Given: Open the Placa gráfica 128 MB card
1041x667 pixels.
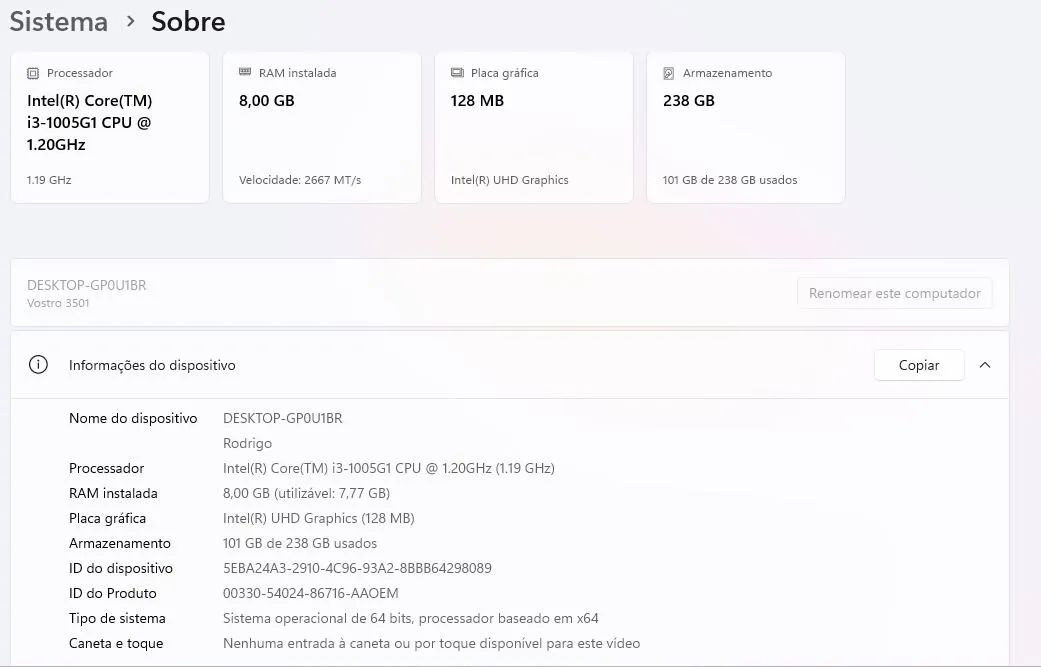Looking at the screenshot, I should click(x=534, y=127).
